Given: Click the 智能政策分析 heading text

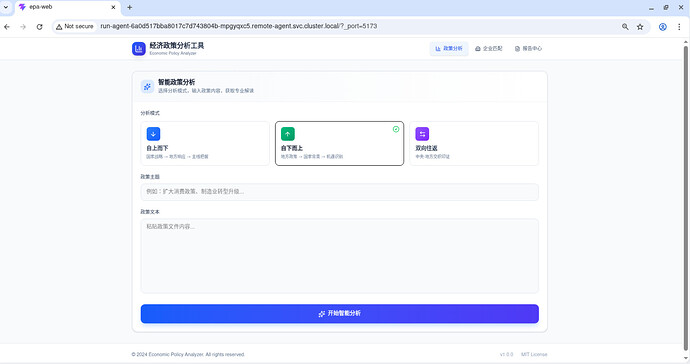Looking at the screenshot, I should [176, 82].
